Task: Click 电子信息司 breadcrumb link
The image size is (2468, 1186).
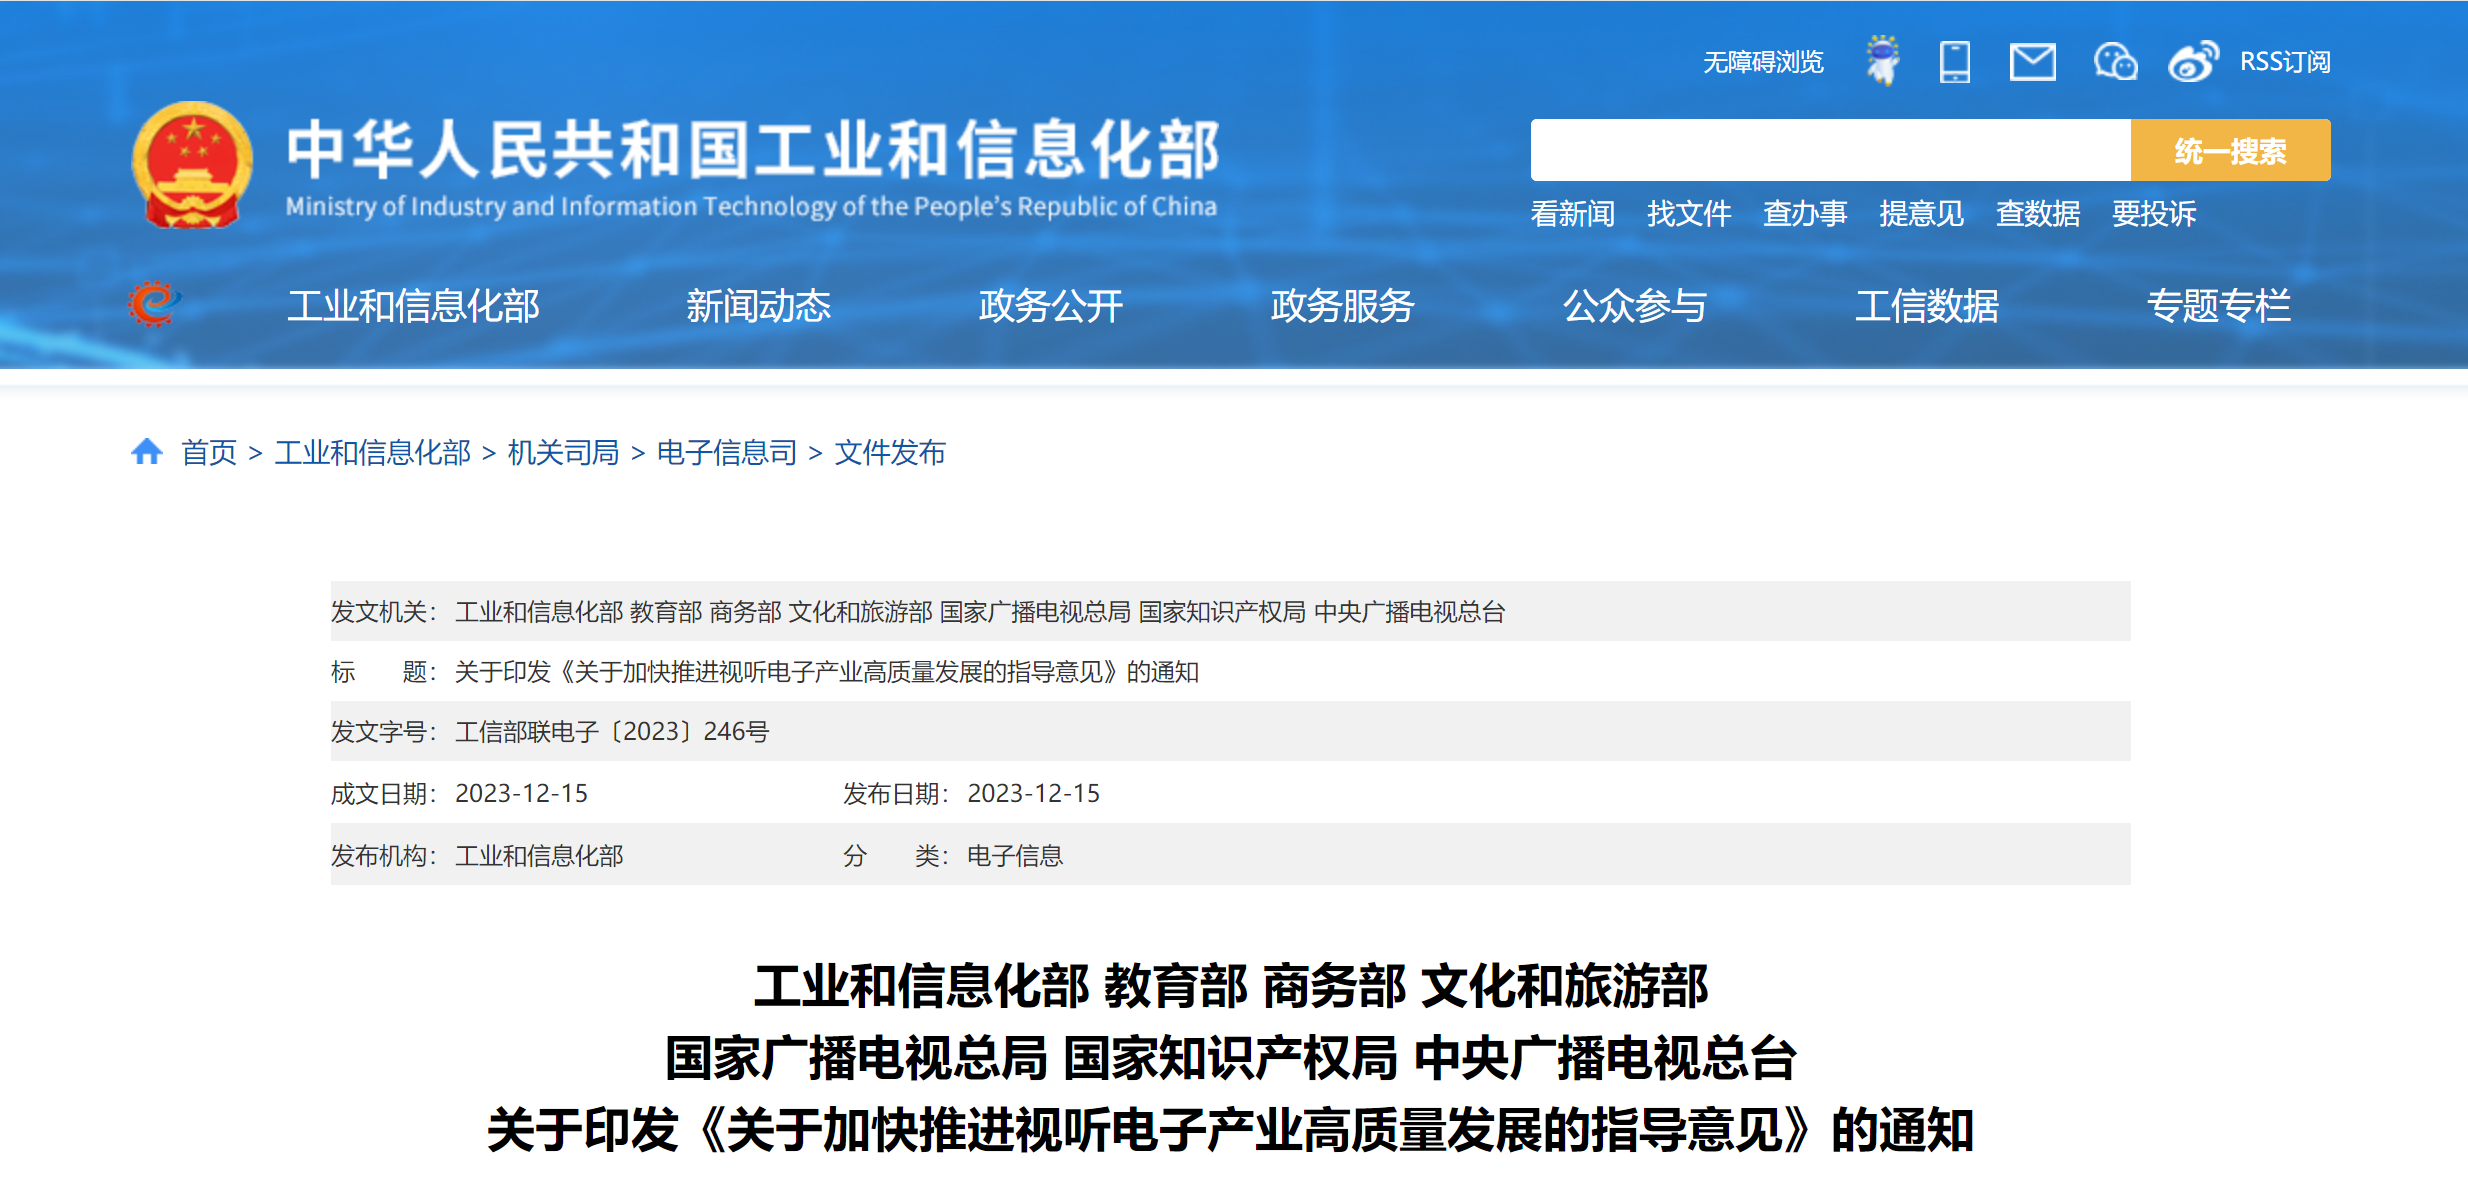Action: [x=727, y=452]
